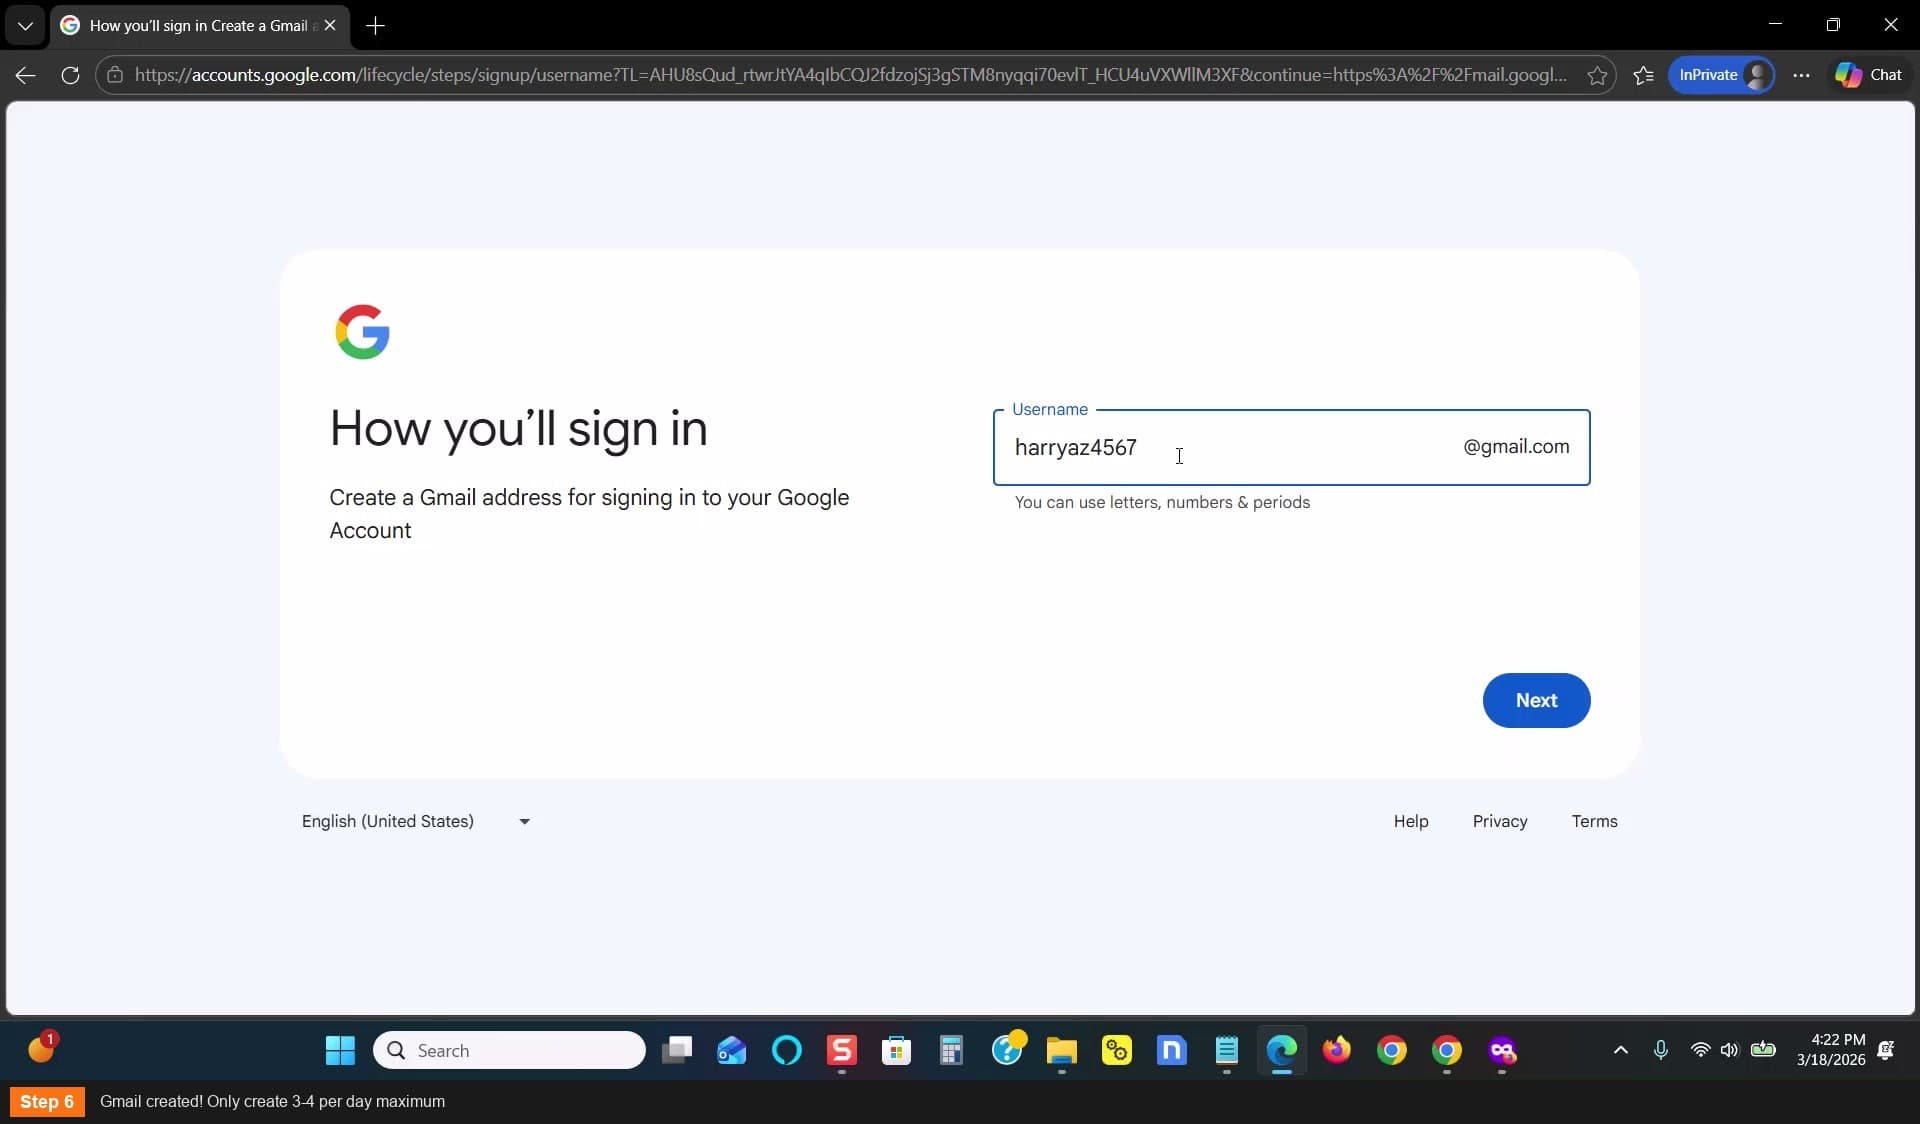Open Task View in the taskbar
The image size is (1920, 1124).
[x=677, y=1050]
